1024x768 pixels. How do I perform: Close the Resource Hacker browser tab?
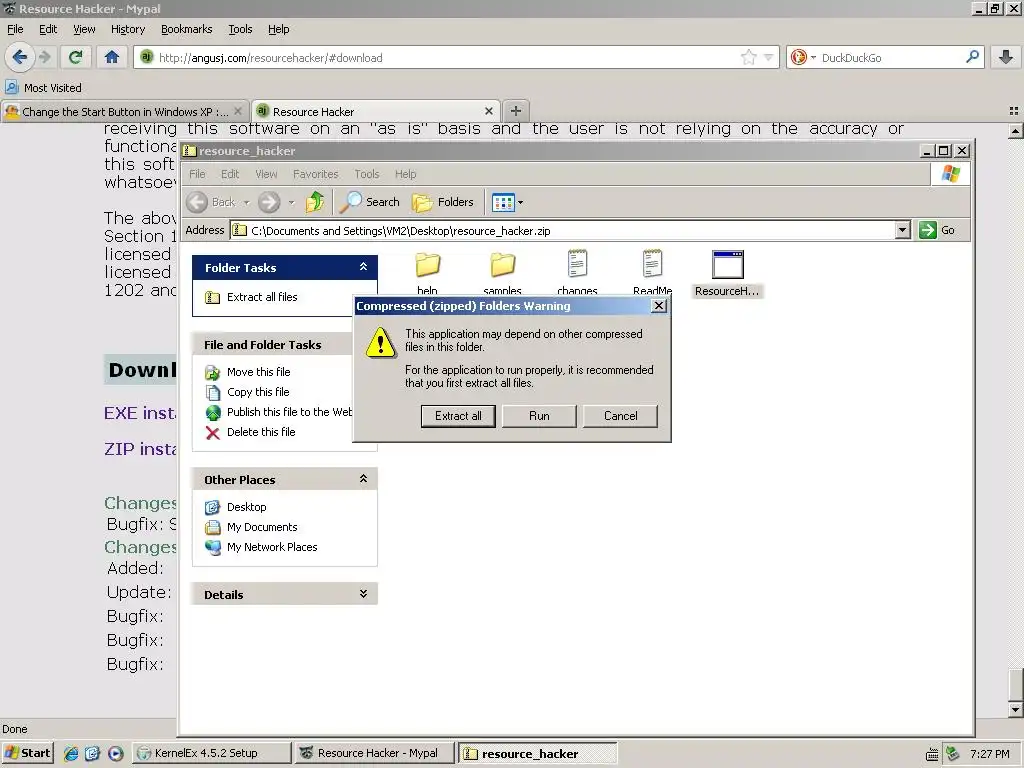[488, 112]
